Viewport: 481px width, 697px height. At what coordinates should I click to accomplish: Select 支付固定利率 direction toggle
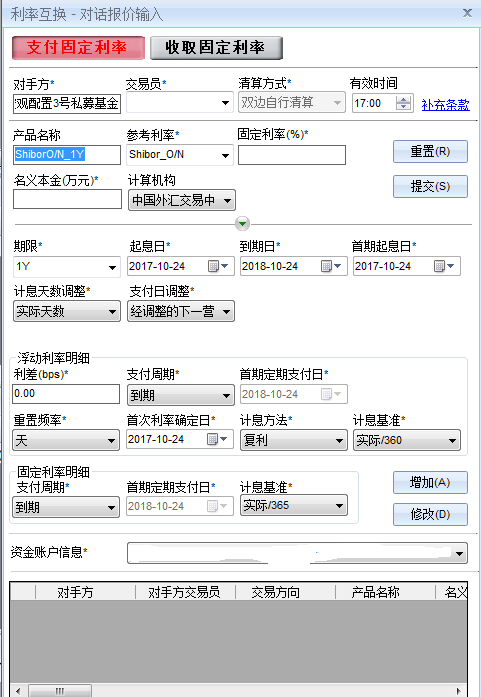click(x=78, y=48)
